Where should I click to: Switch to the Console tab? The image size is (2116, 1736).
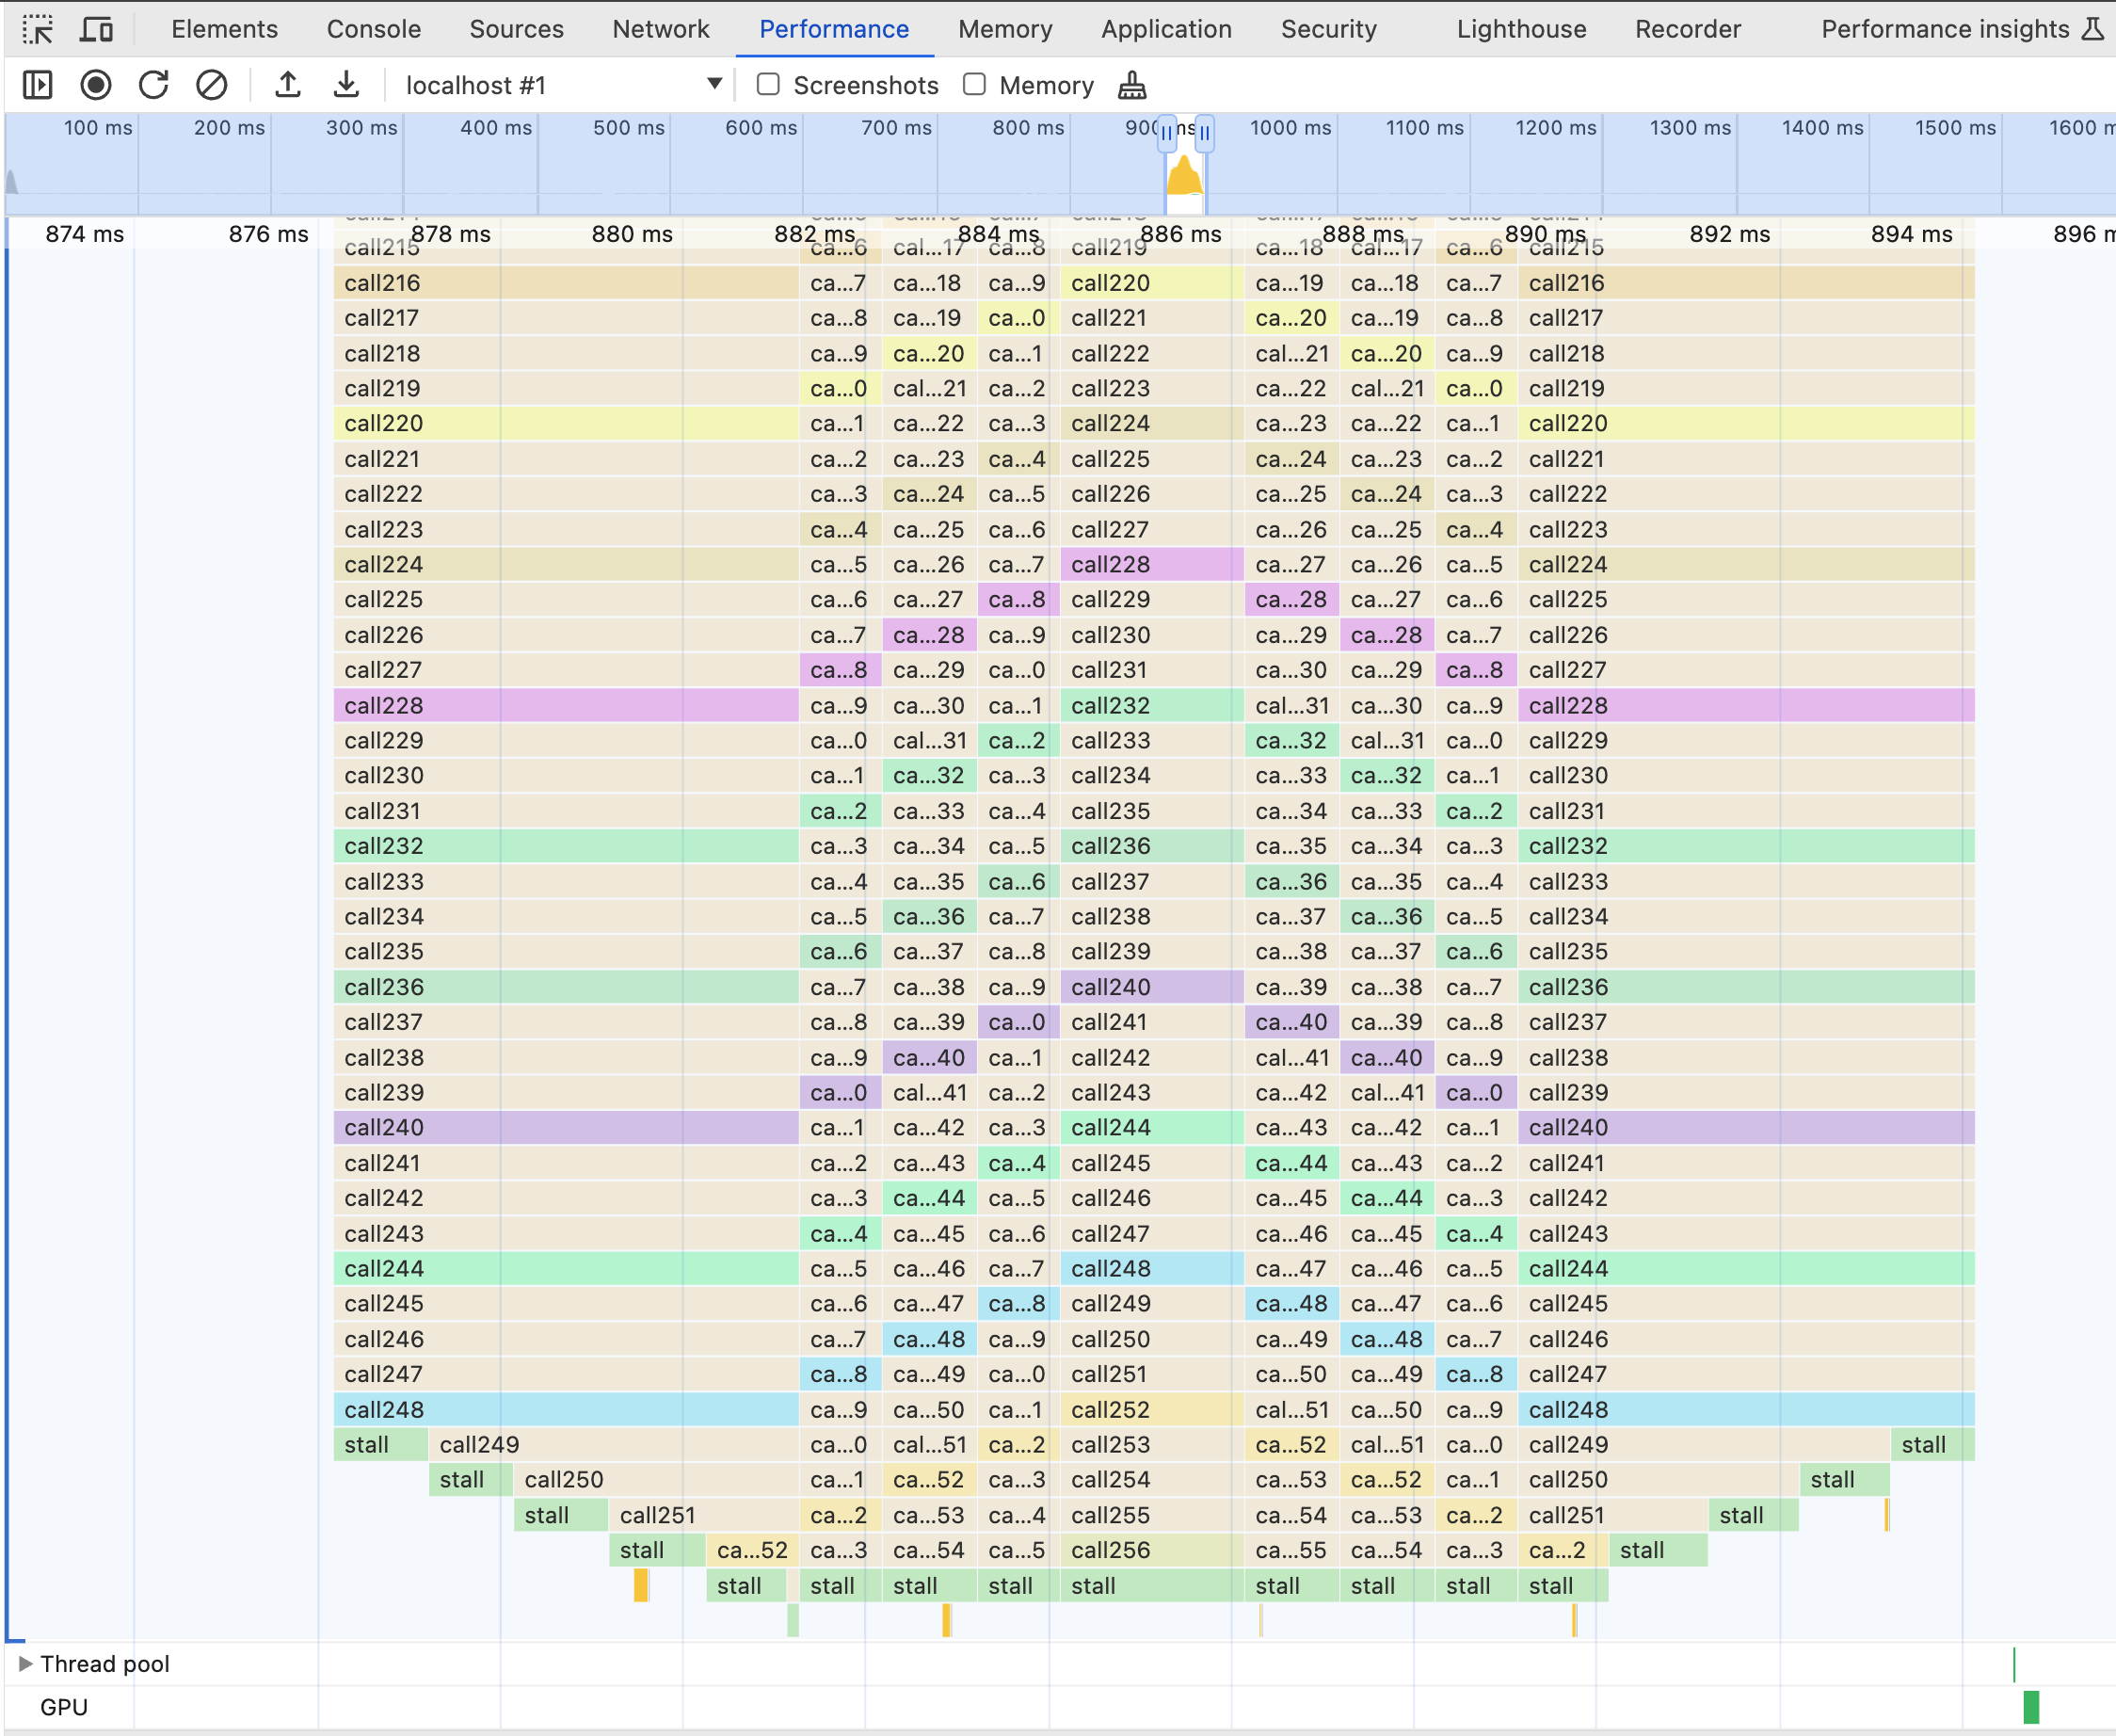pos(374,29)
